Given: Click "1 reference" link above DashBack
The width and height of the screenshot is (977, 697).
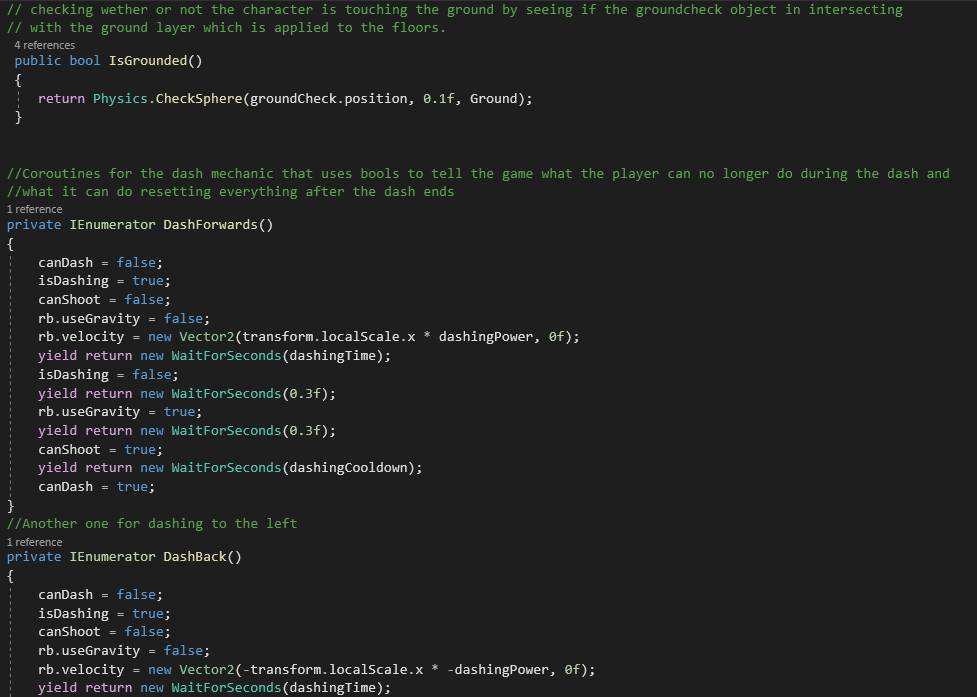Looking at the screenshot, I should pos(34,542).
